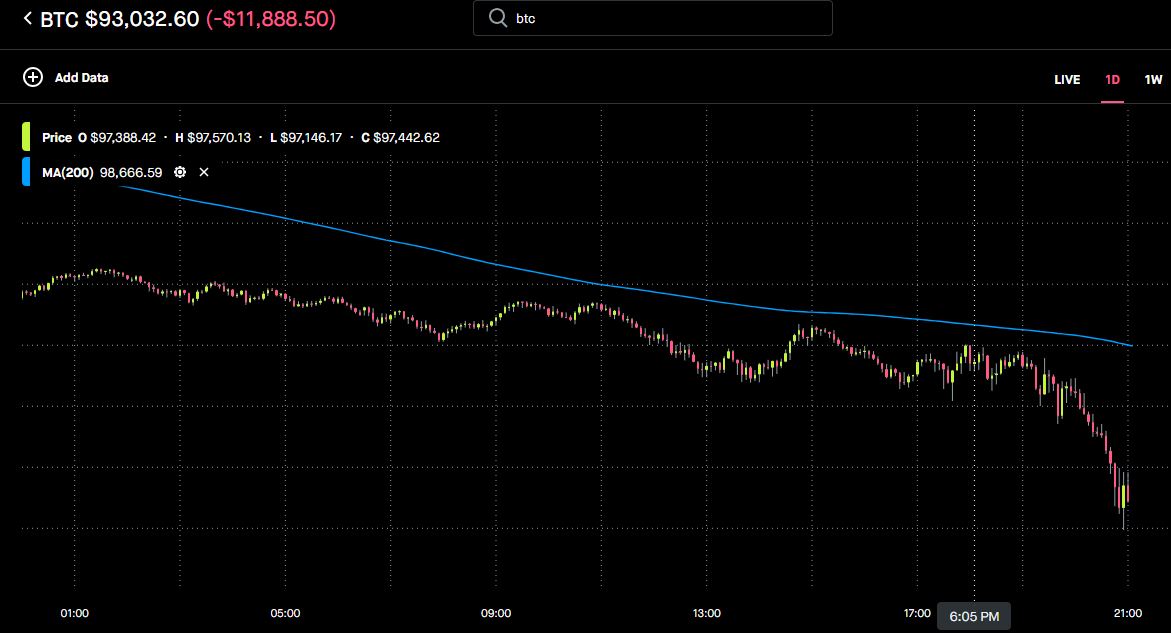Focus the search field containing btc
Viewport: 1171px width, 633px height.
tap(653, 18)
